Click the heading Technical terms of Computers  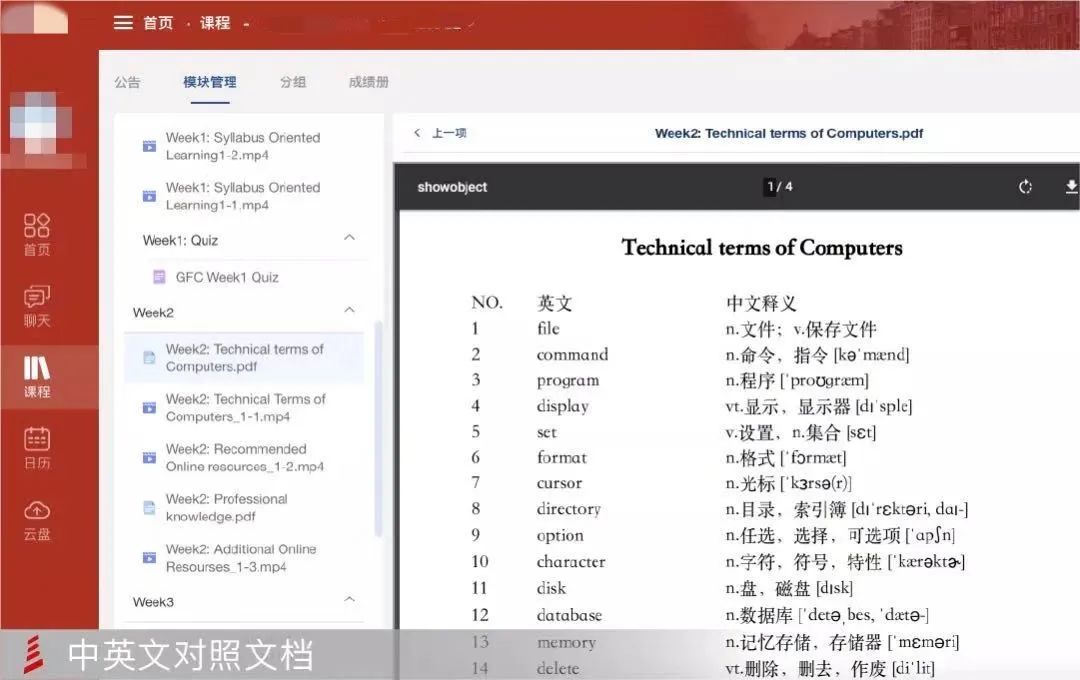(x=762, y=247)
